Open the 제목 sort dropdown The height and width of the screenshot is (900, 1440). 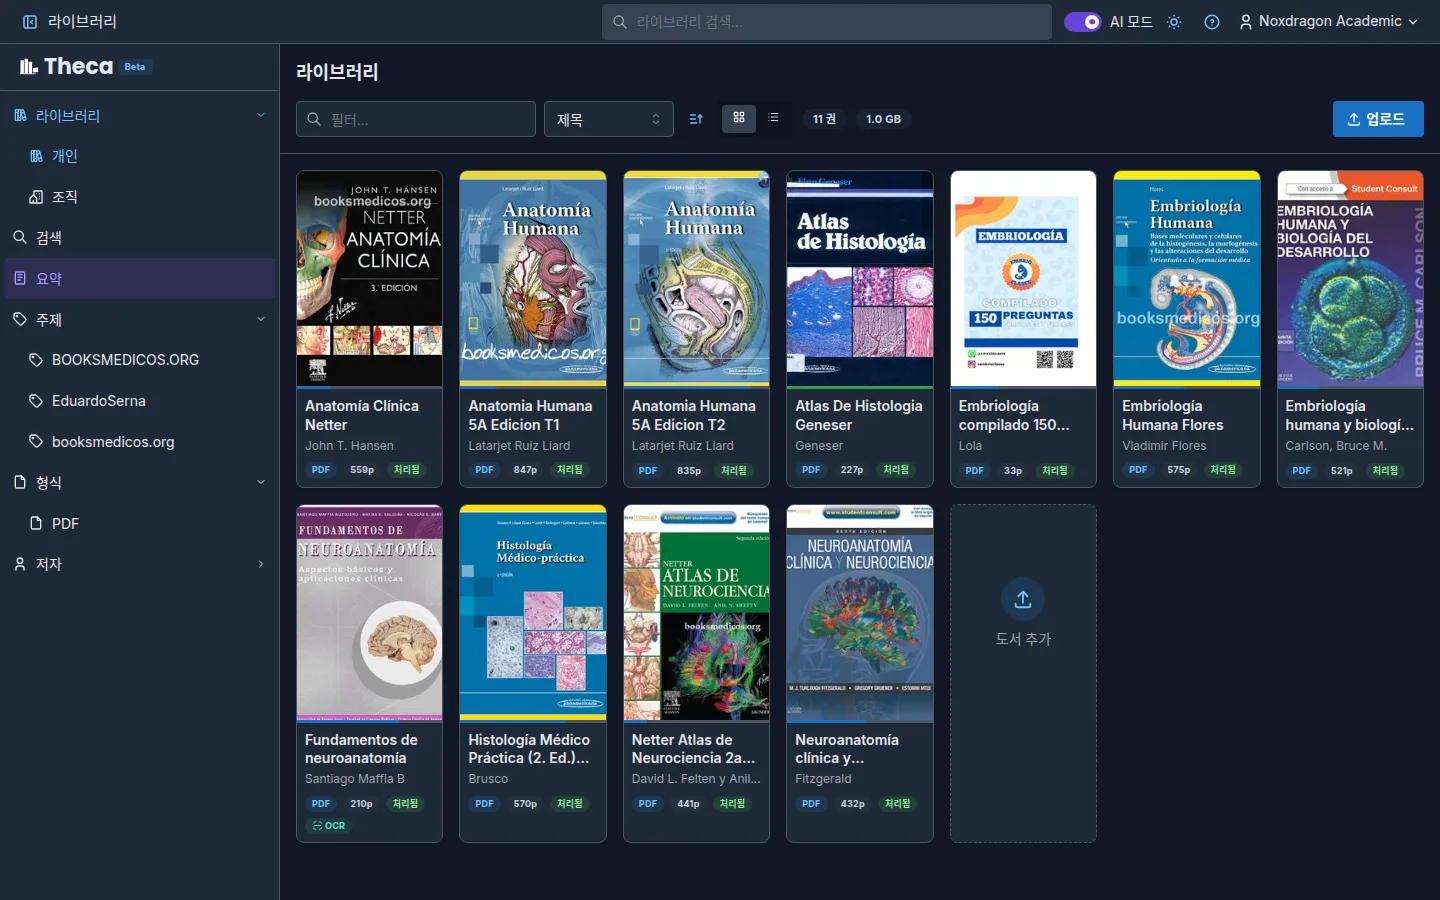click(609, 119)
